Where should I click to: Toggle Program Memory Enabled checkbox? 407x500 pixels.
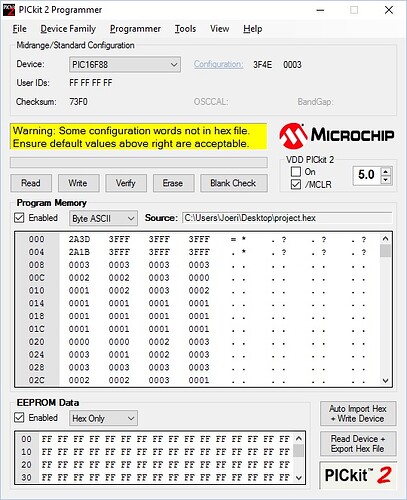pyautogui.click(x=19, y=218)
